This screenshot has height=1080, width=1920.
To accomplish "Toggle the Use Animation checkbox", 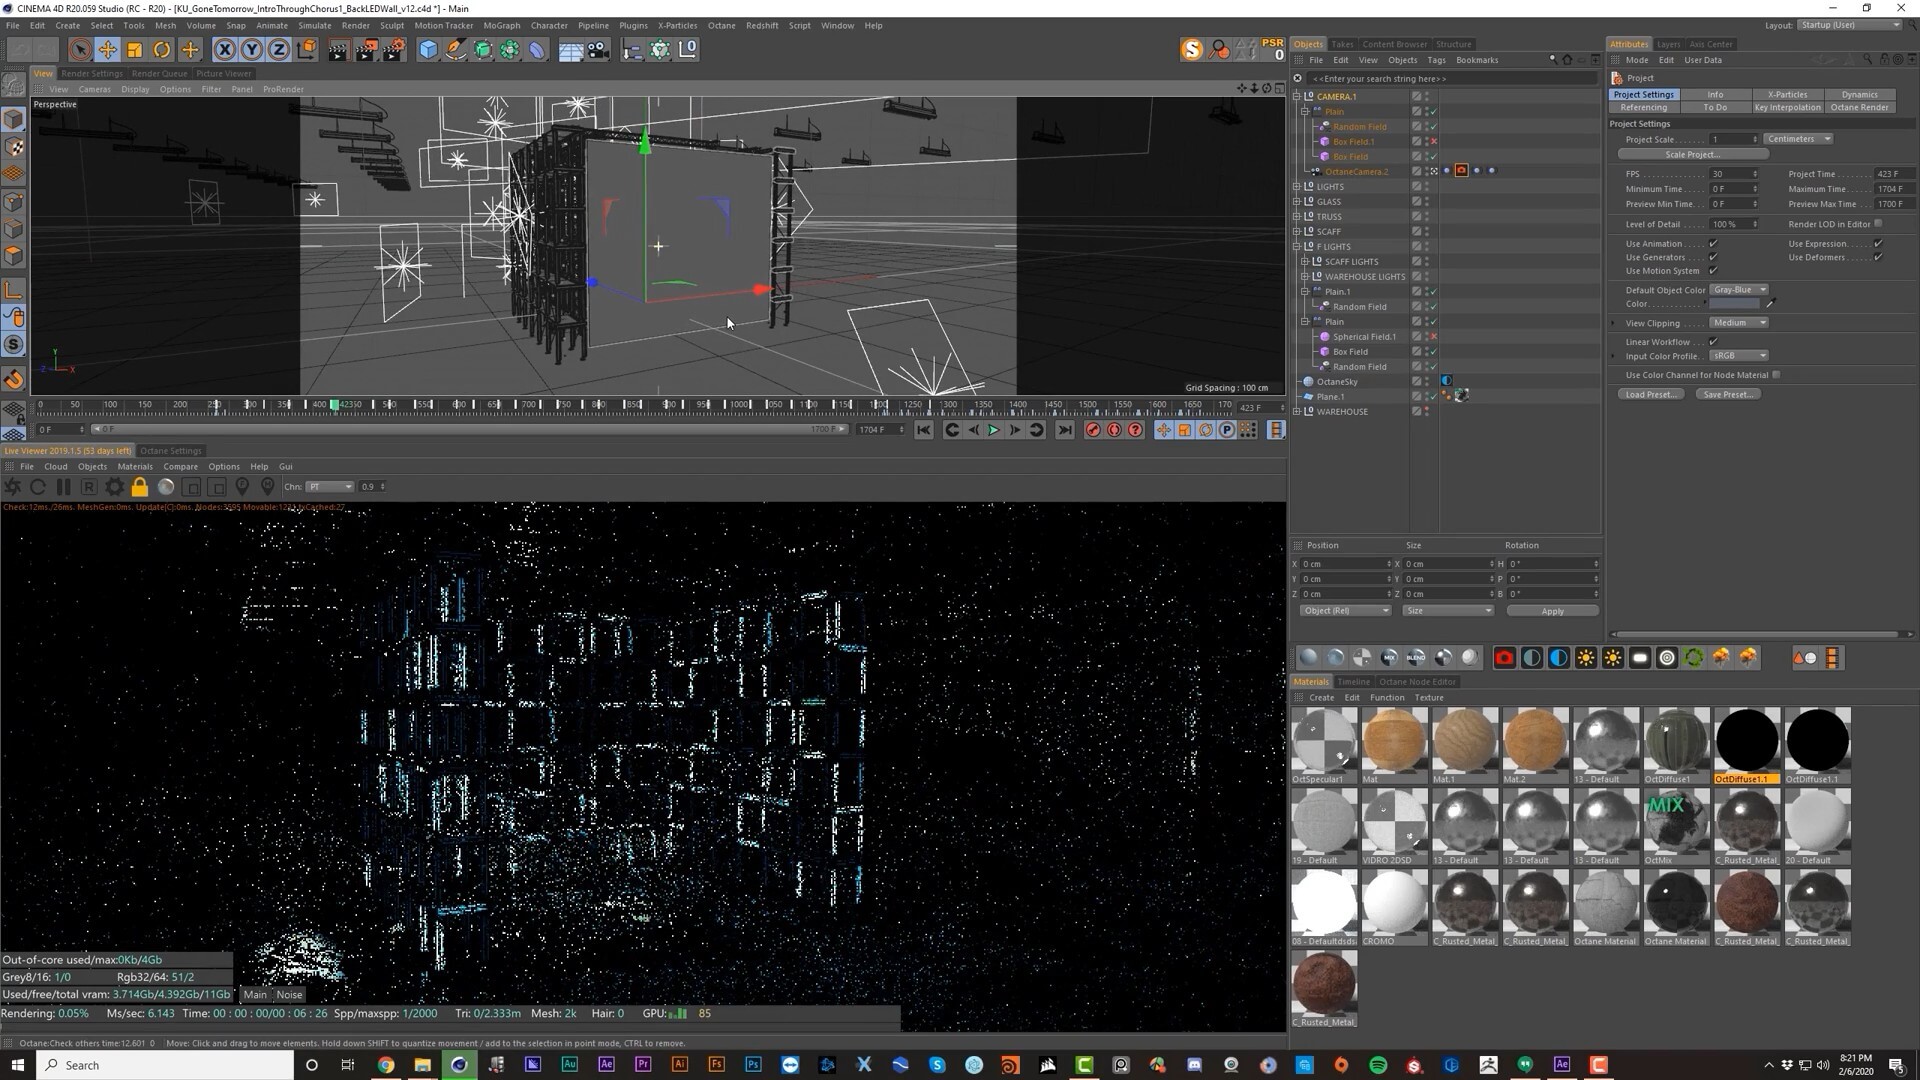I will (1713, 244).
